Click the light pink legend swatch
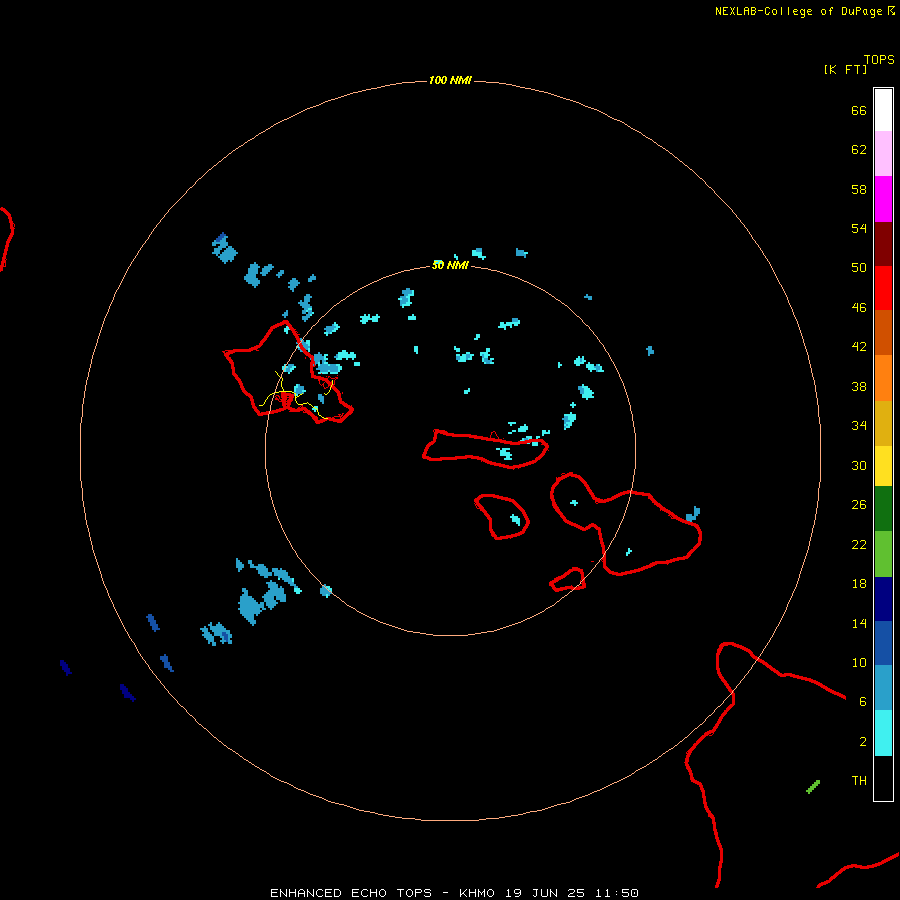 pos(883,153)
